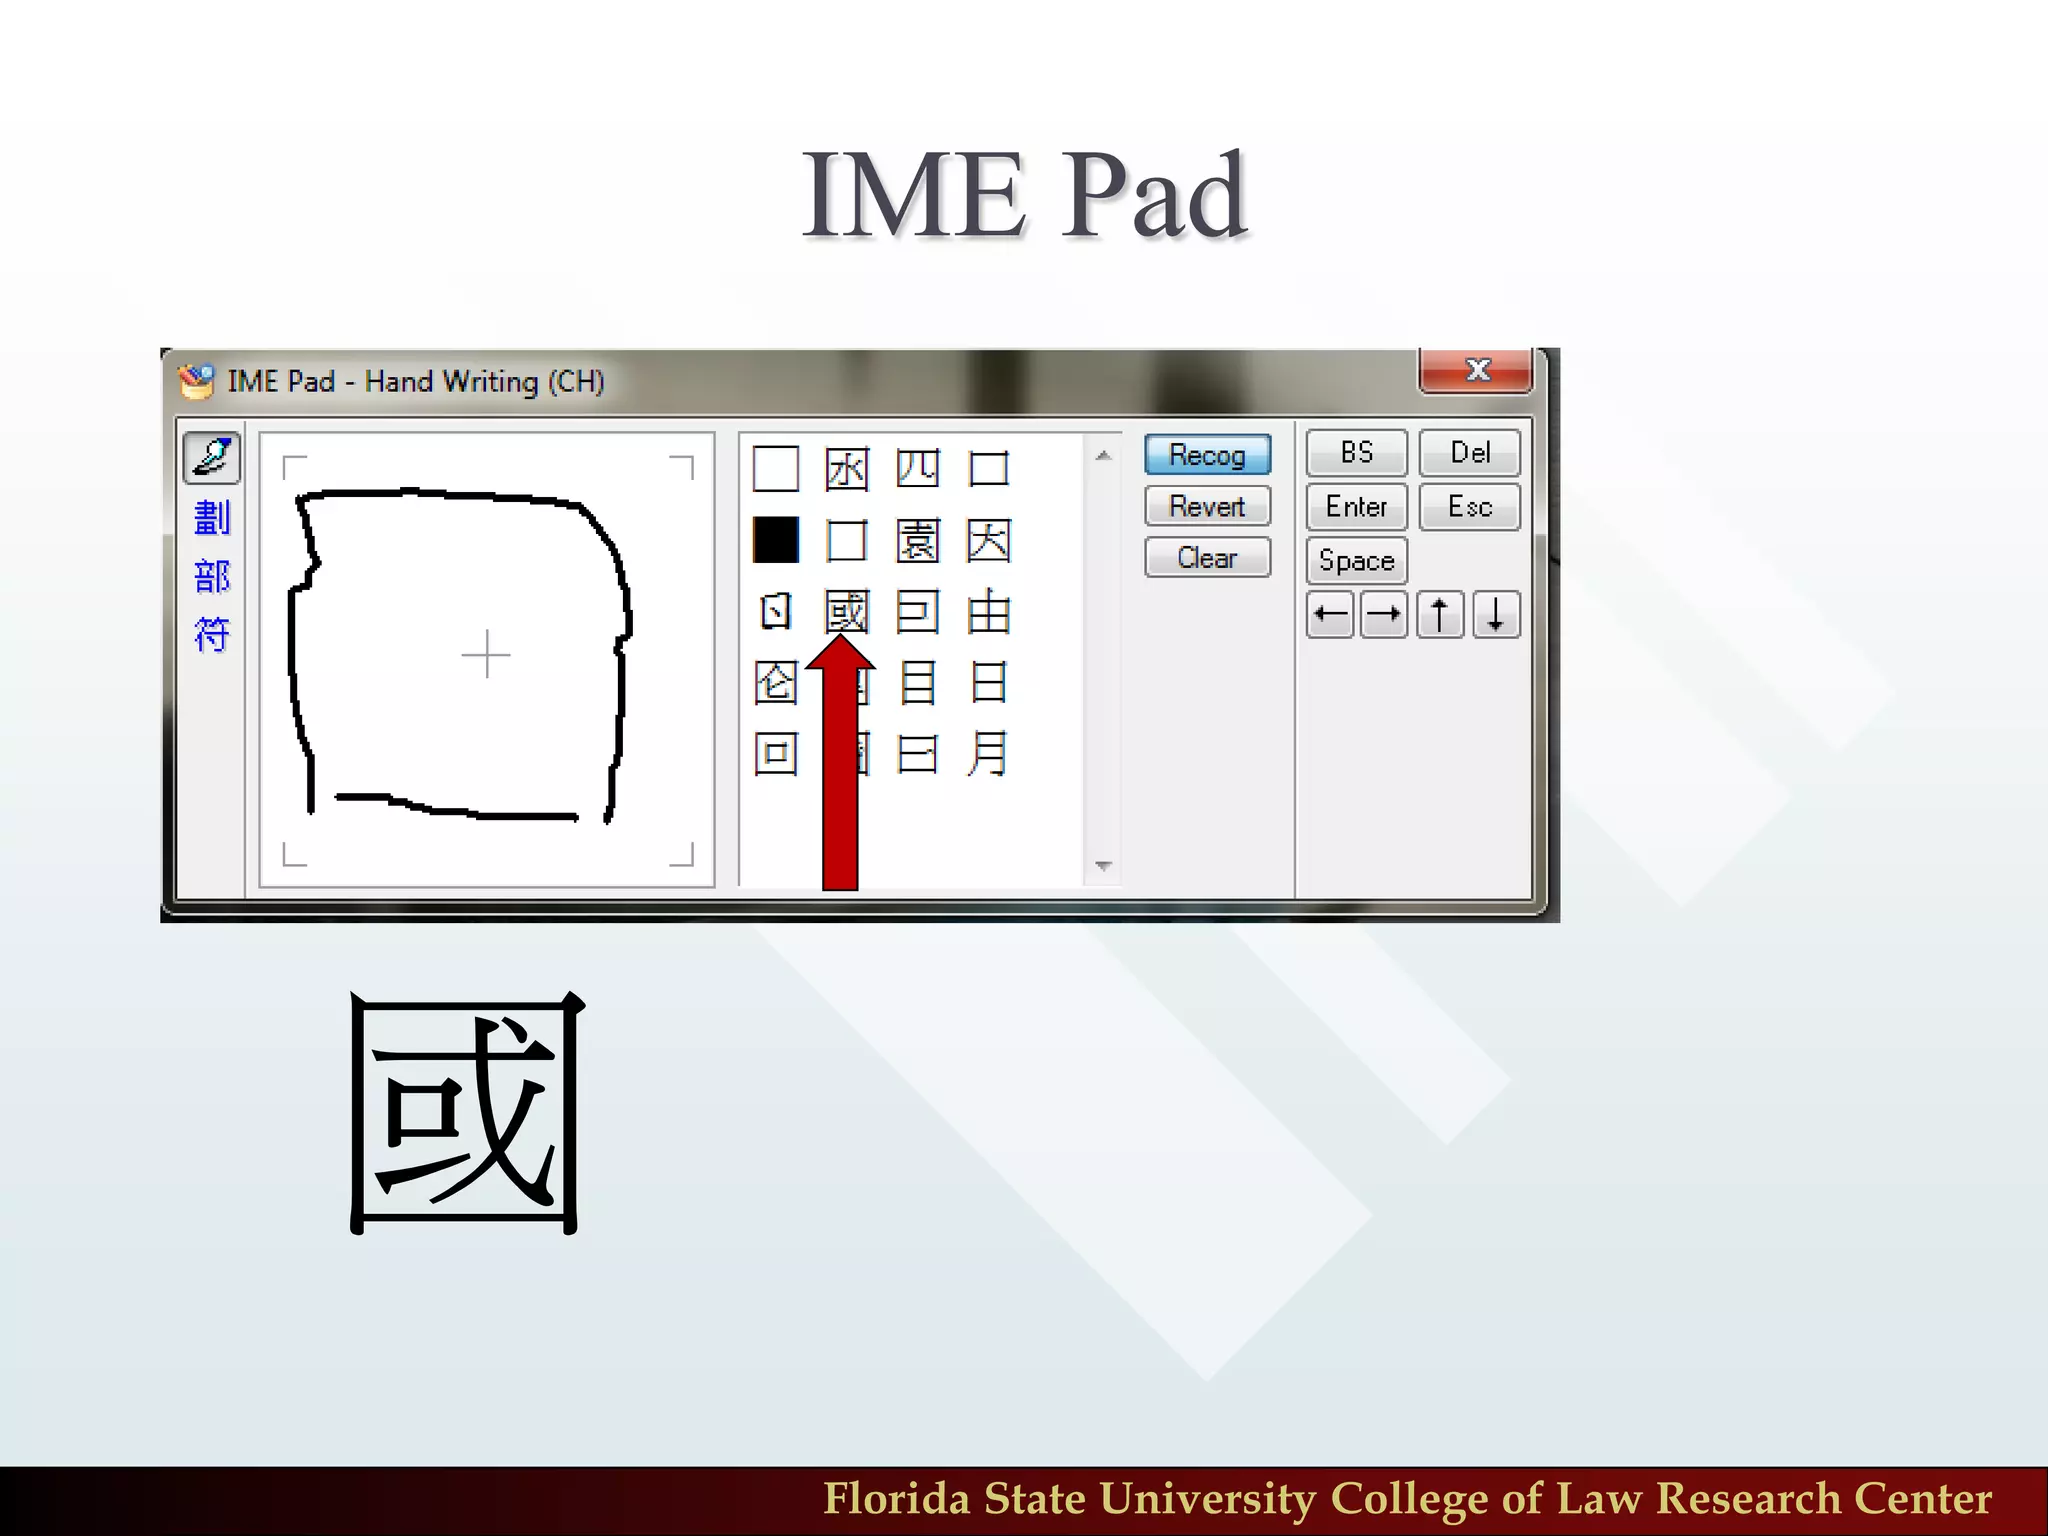
Task: Choose the 月 candidate character
Action: pos(989,754)
